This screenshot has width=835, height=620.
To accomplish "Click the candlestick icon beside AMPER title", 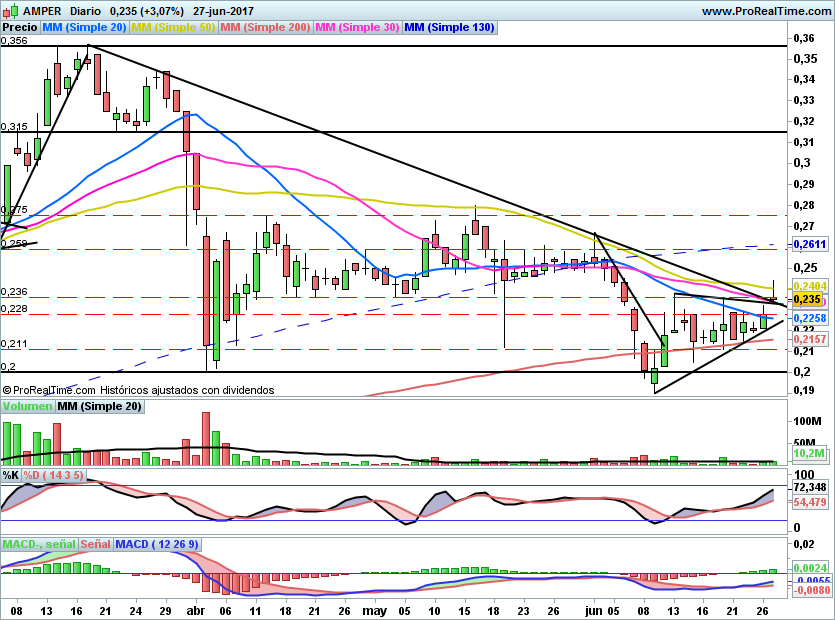I will [11, 11].
